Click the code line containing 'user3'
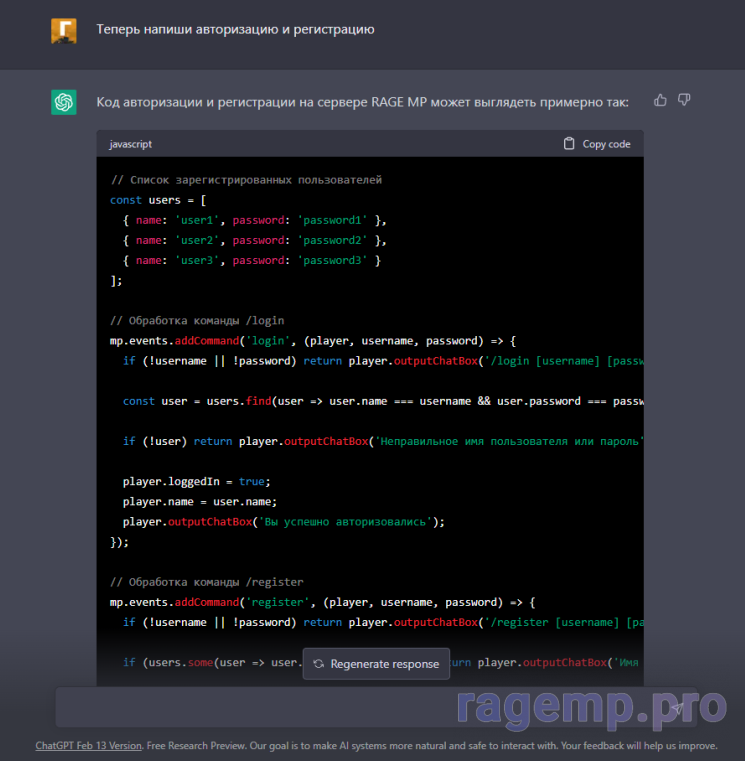This screenshot has width=745, height=761. 252,261
